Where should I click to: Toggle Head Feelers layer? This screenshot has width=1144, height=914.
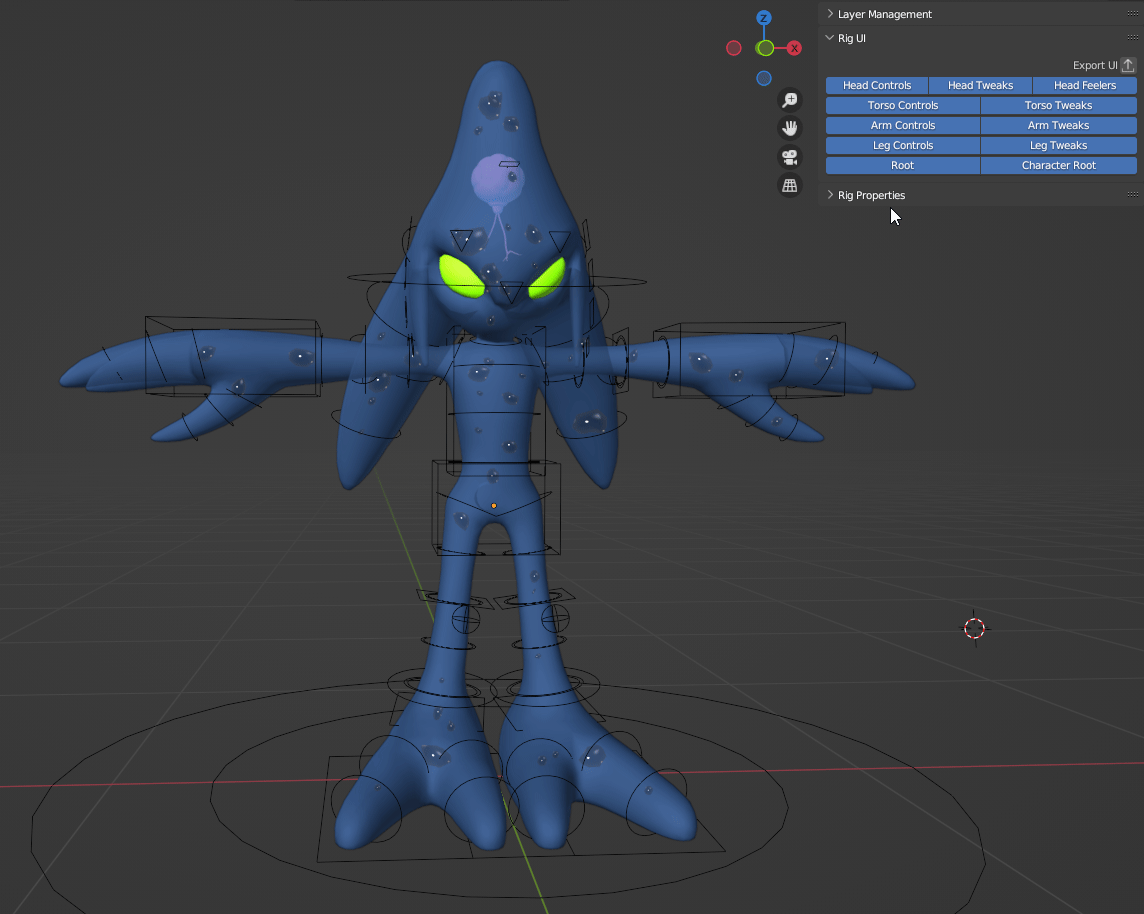(x=1085, y=85)
